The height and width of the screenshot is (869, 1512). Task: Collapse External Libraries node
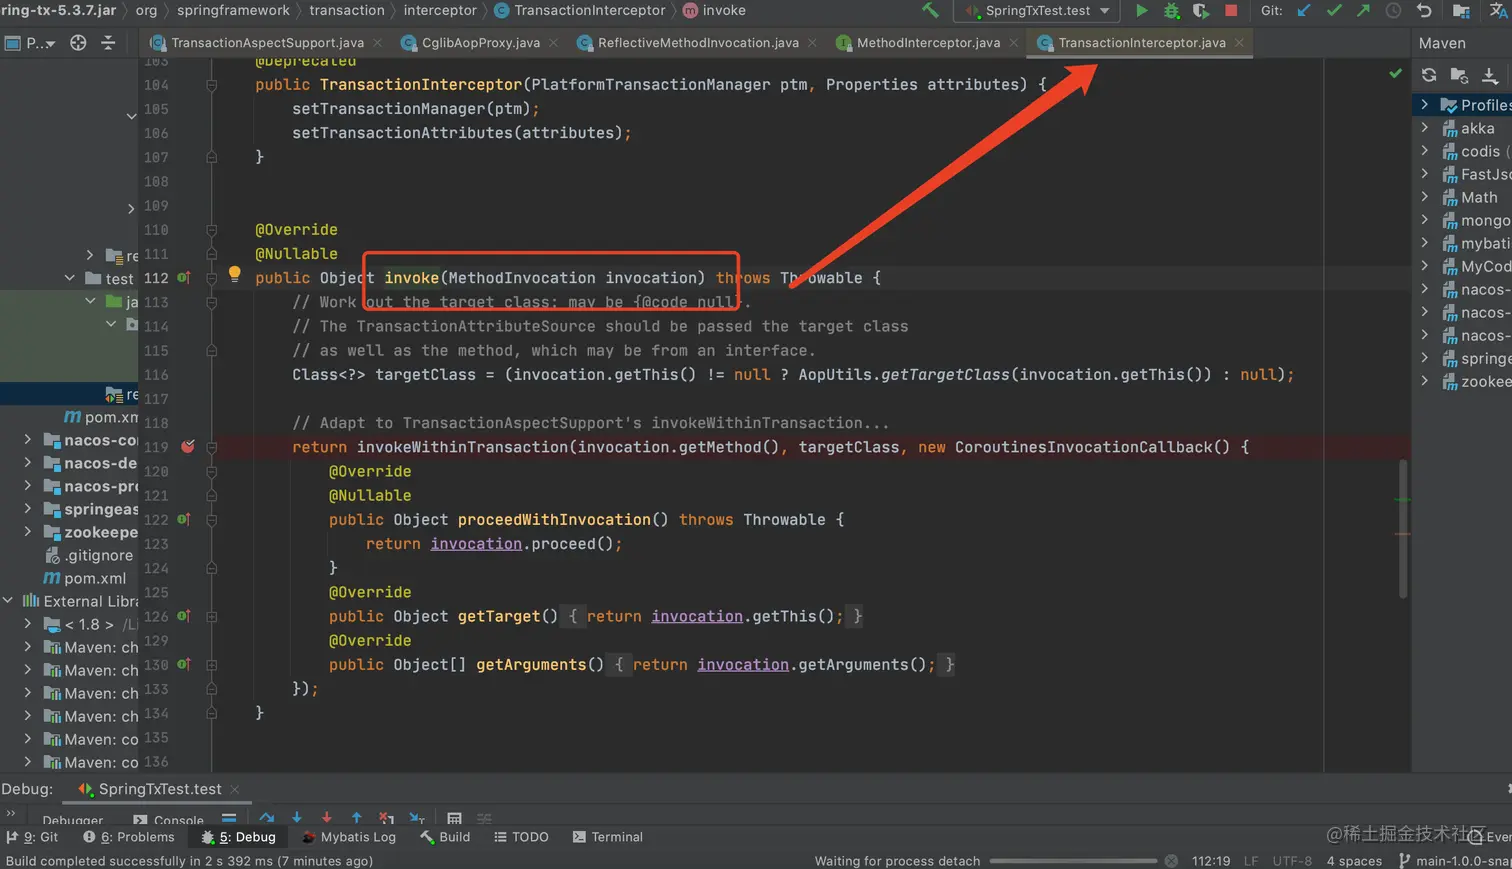(8, 600)
